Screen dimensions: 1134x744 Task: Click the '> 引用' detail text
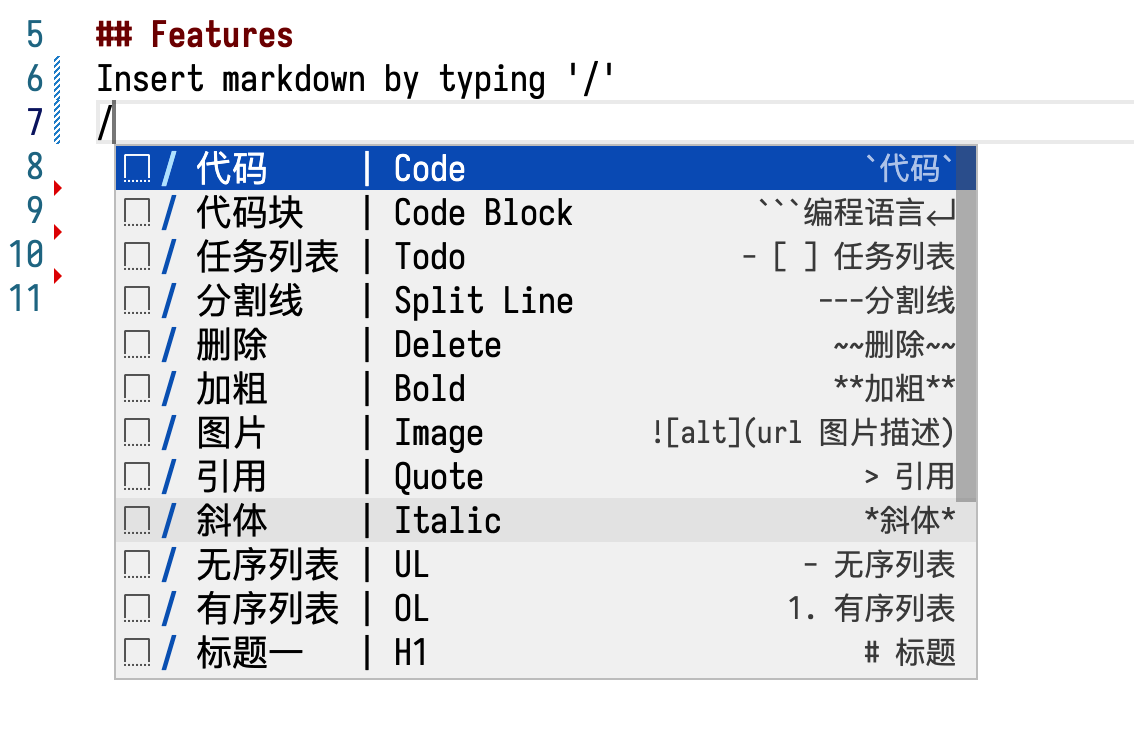click(910, 477)
